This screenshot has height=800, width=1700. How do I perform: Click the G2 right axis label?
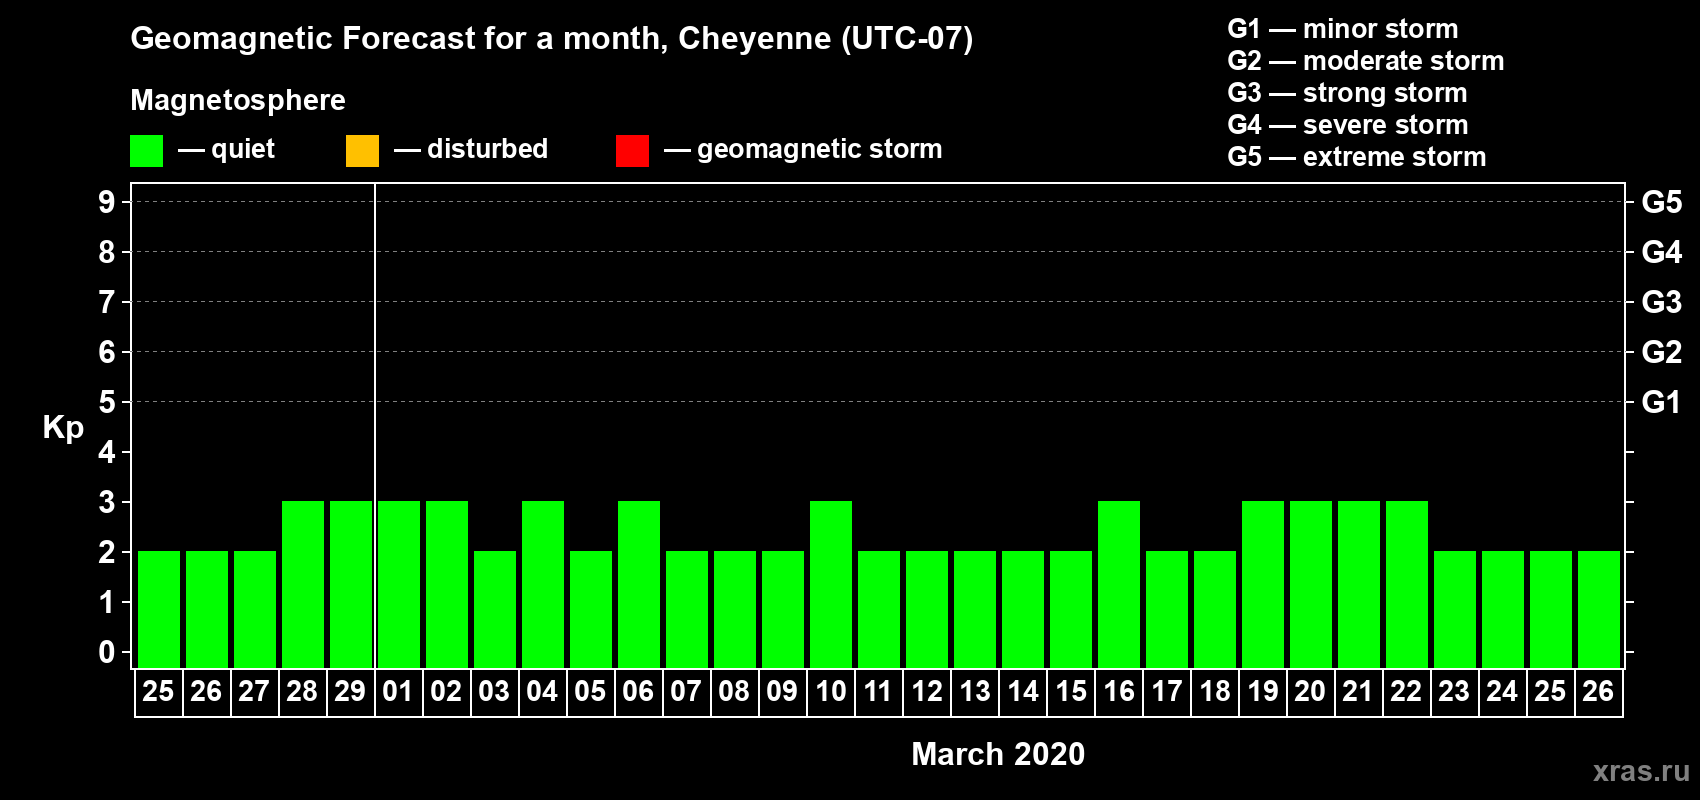point(1661,352)
